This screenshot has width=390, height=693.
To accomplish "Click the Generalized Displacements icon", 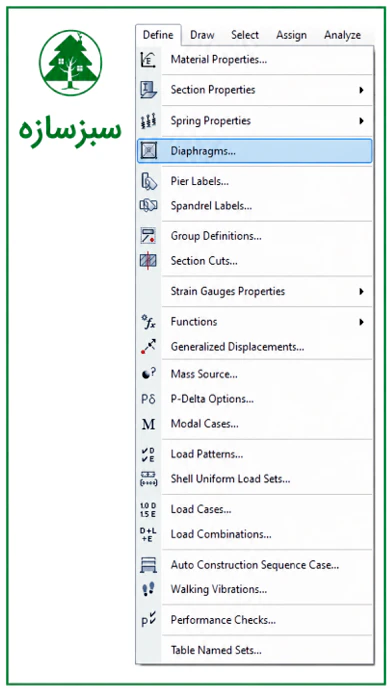I will (x=148, y=346).
